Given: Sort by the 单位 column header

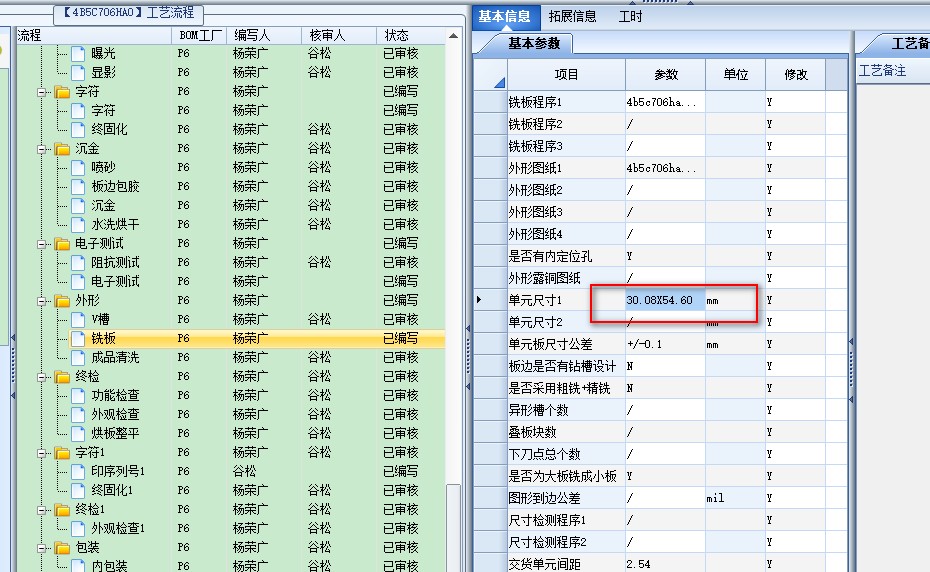Looking at the screenshot, I should point(735,75).
